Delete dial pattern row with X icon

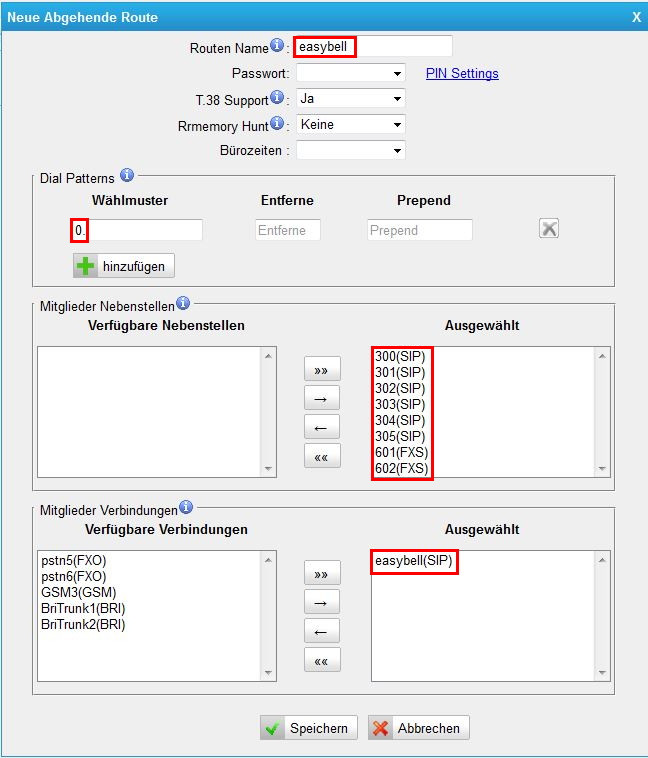point(548,229)
